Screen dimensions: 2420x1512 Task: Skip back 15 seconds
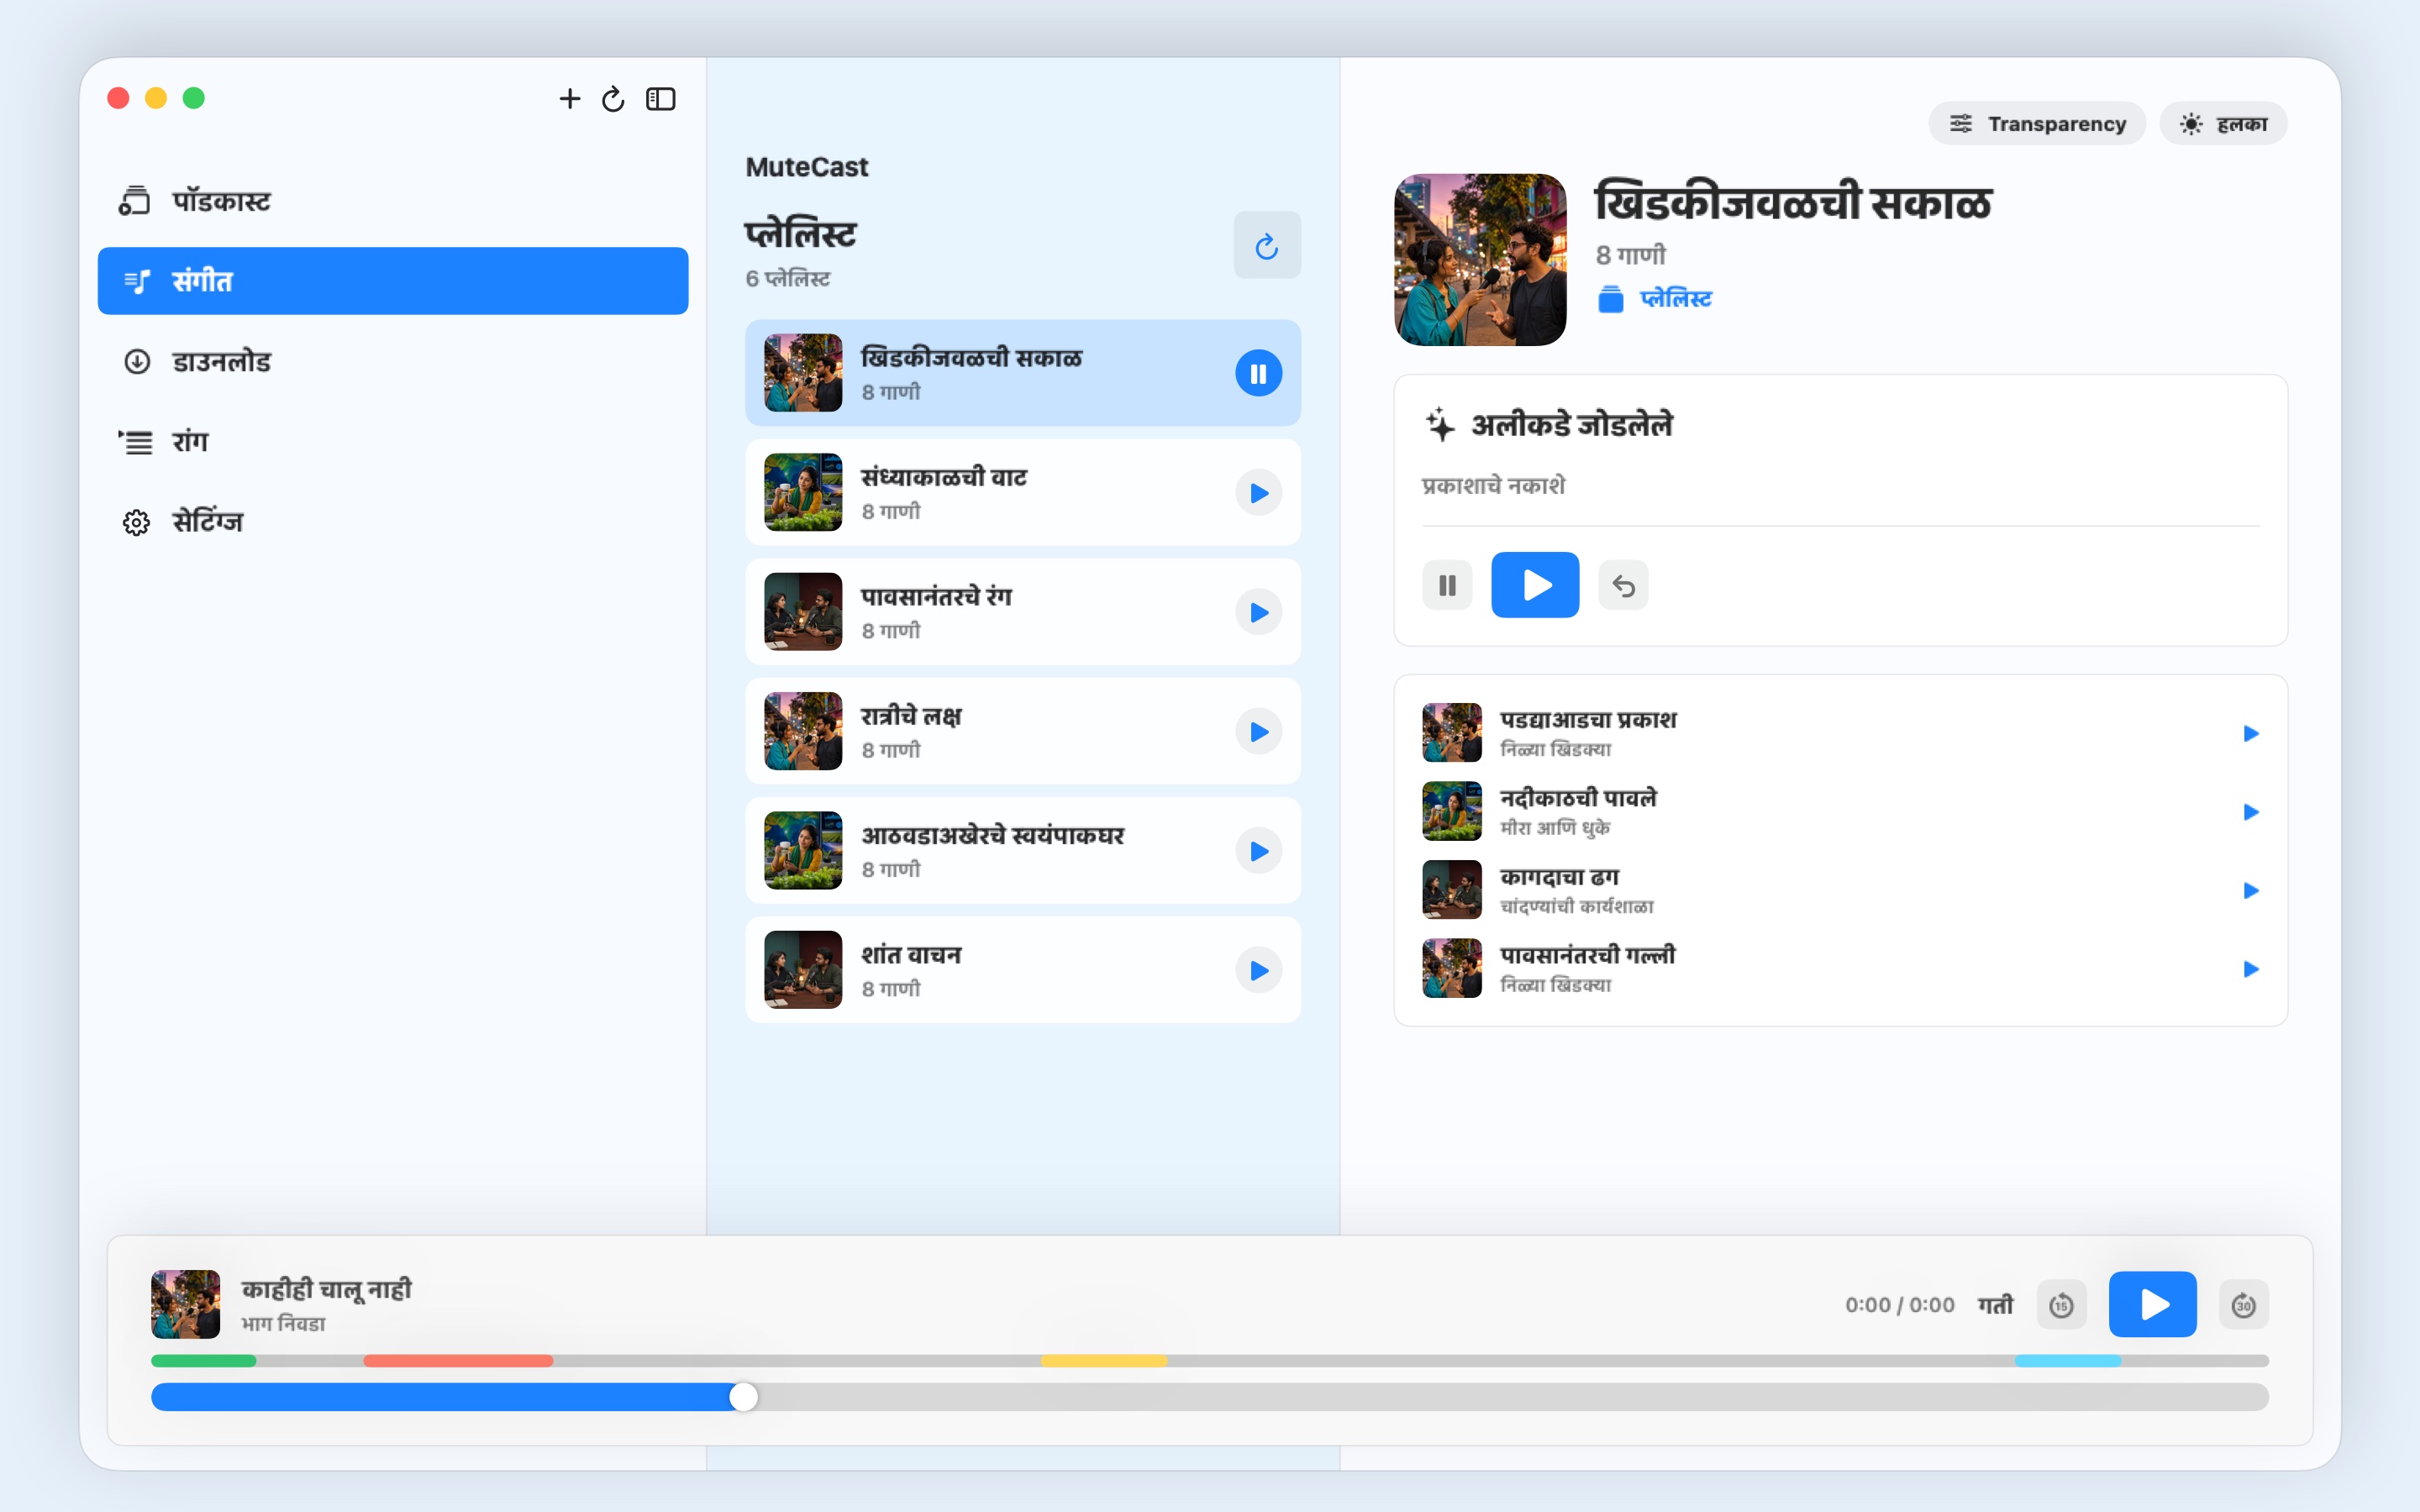pyautogui.click(x=2061, y=1305)
